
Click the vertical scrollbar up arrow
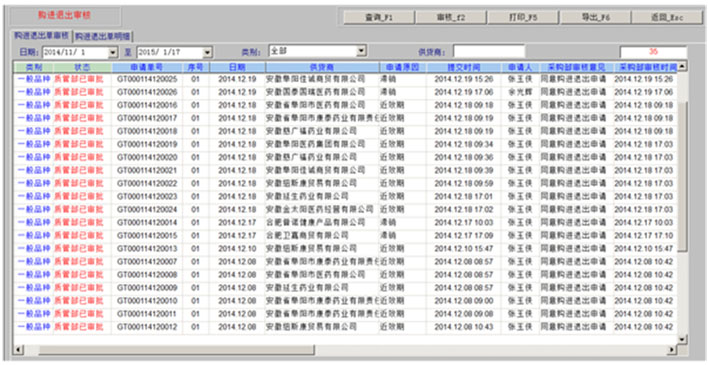pos(682,66)
